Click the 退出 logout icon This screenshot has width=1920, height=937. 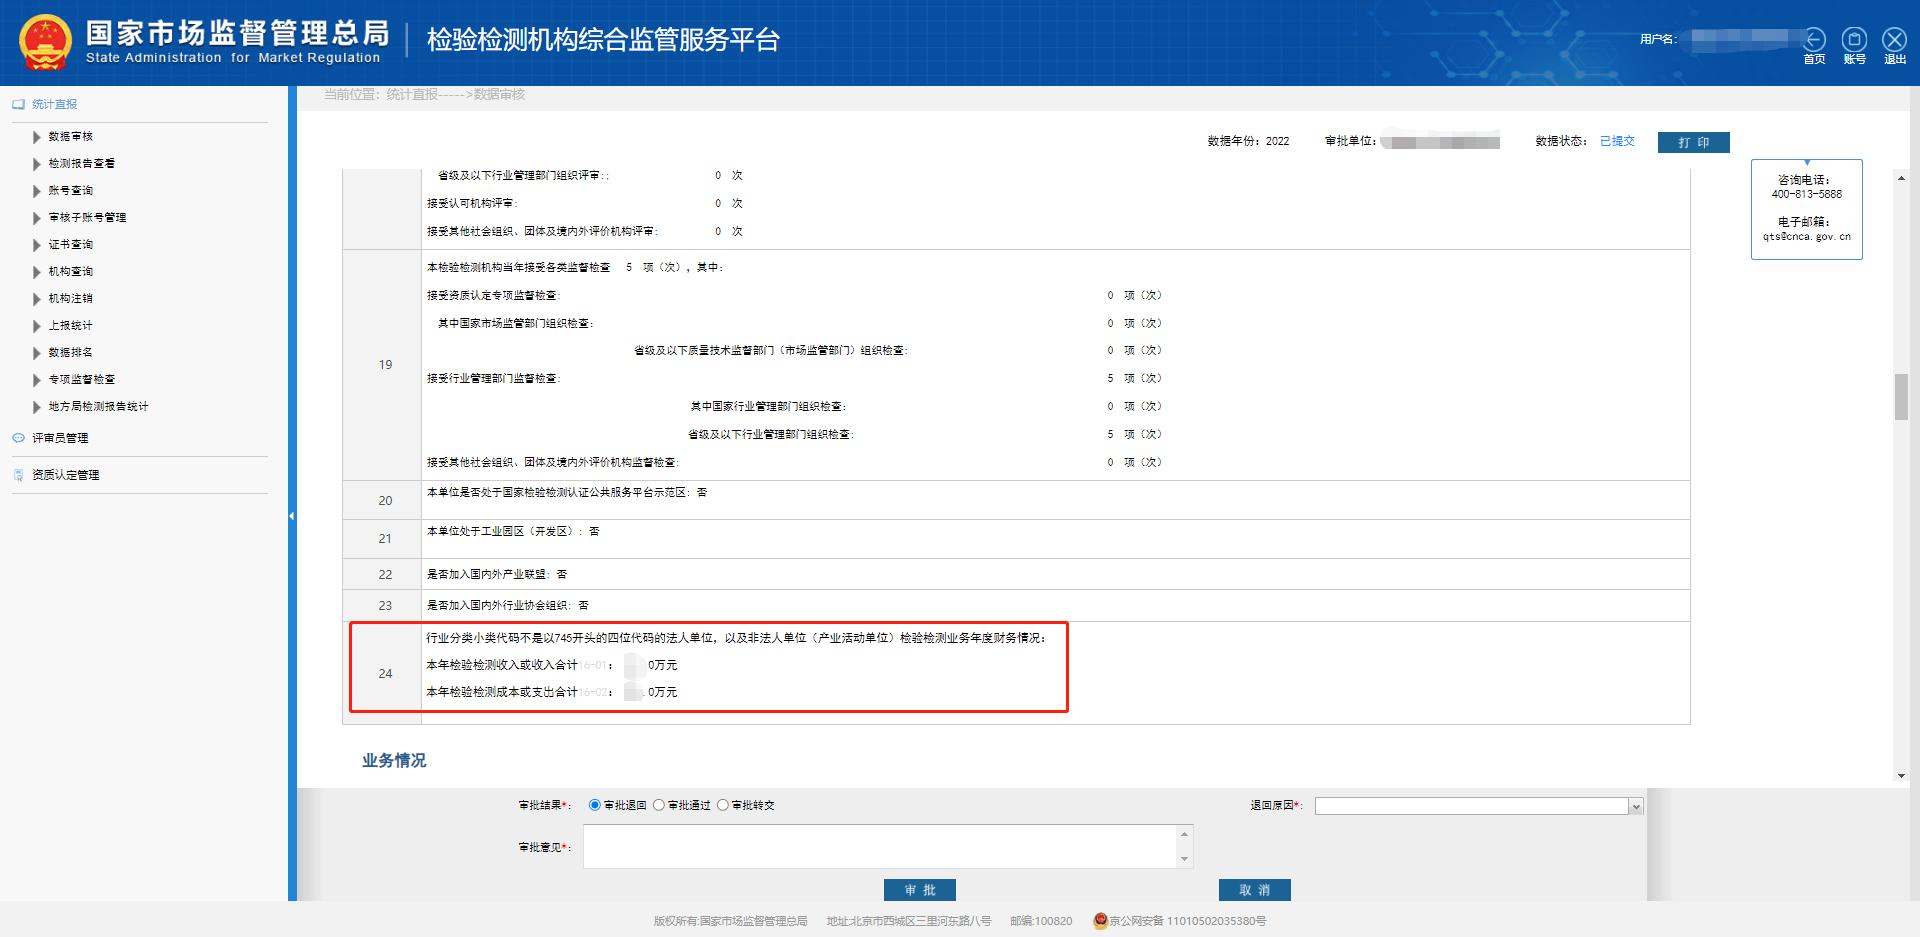(1893, 40)
